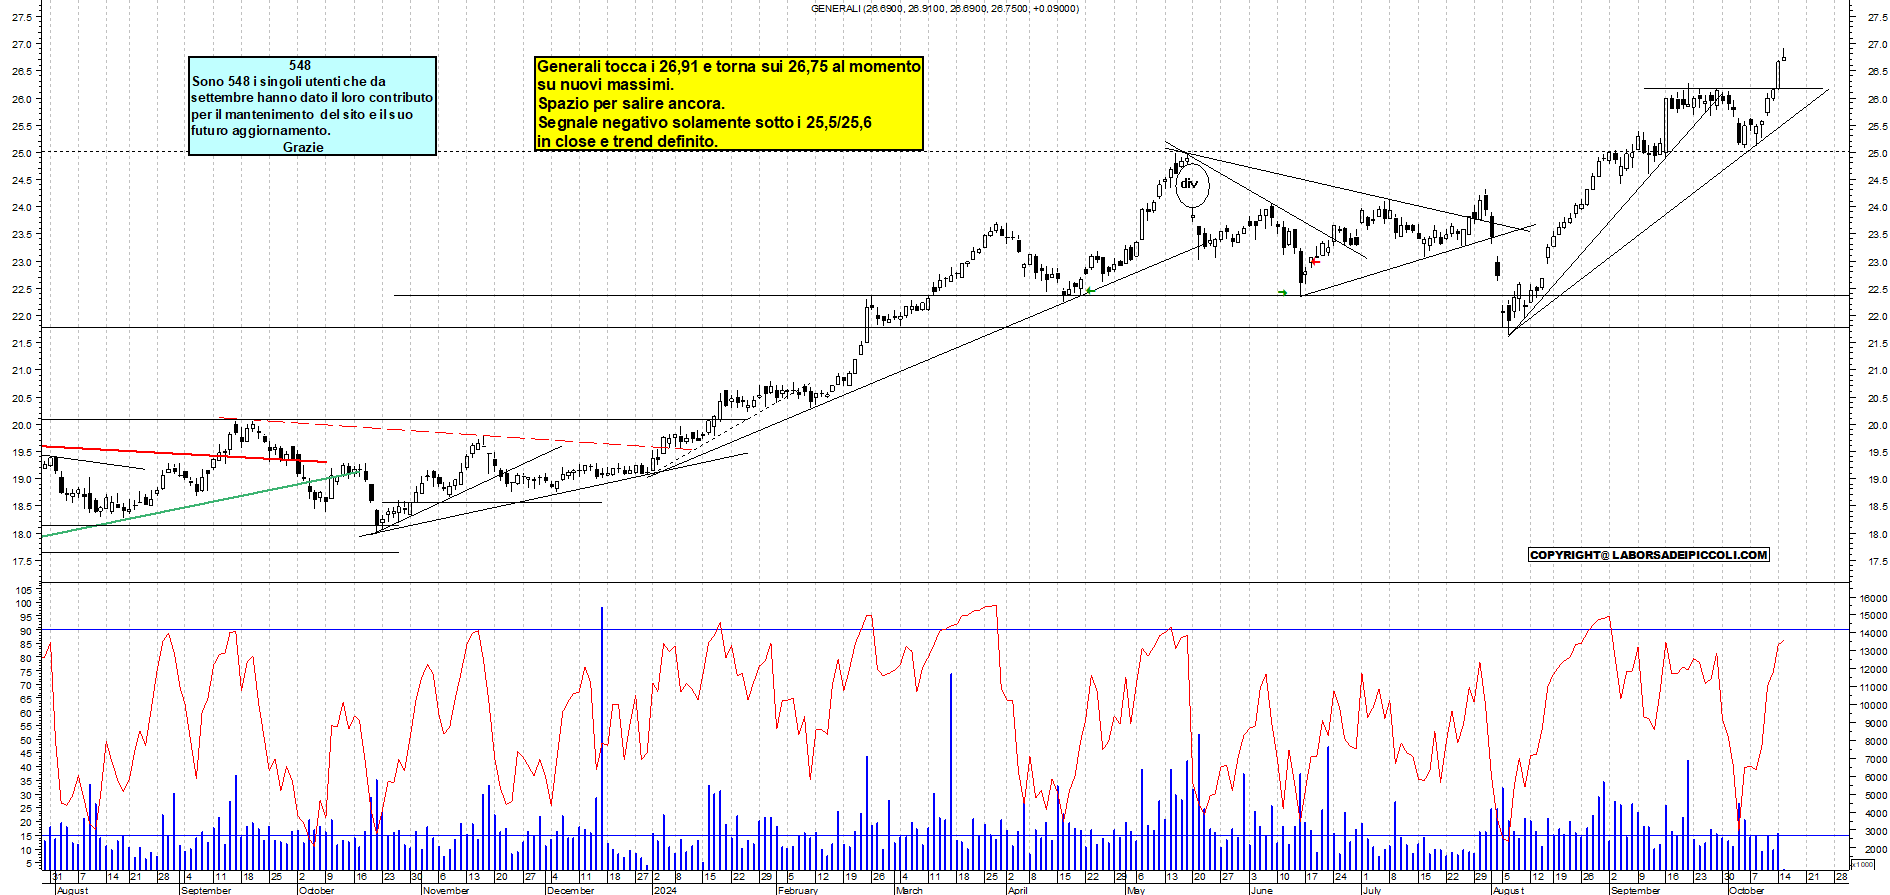This screenshot has height=895, width=1890.
Task: Click the 2000 volume scale label
Action: 1875,849
